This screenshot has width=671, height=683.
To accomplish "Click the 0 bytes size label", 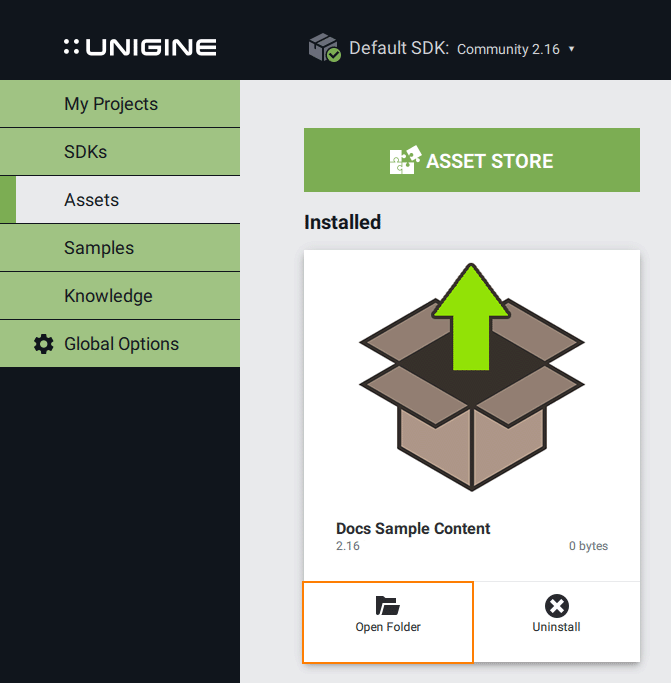I will coord(588,546).
